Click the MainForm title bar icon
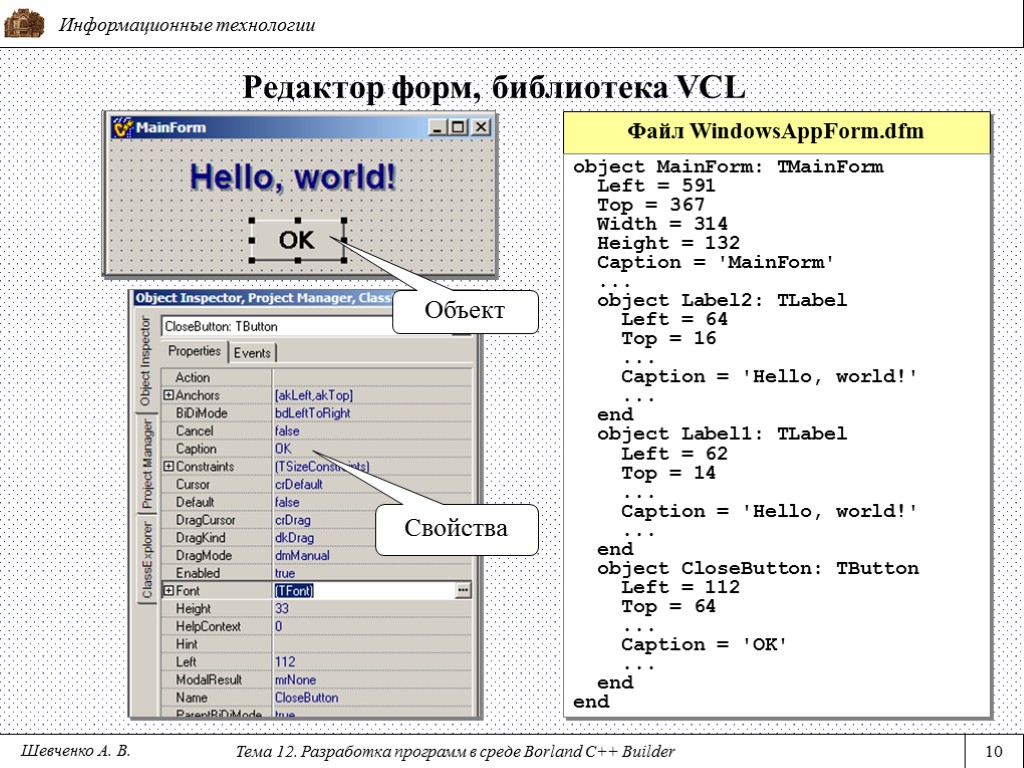The width and height of the screenshot is (1024, 768). tap(121, 127)
